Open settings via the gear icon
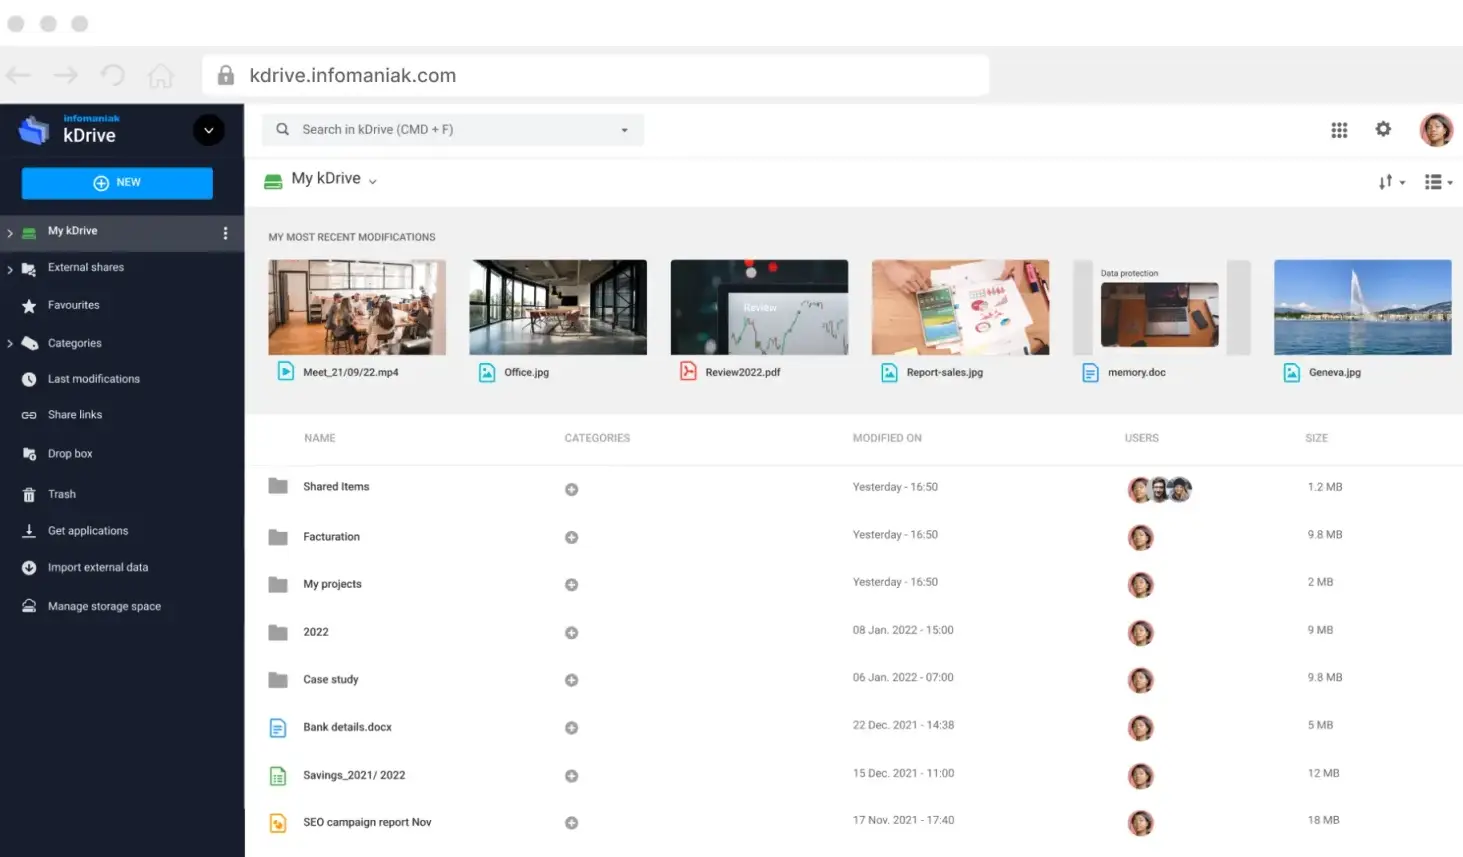The width and height of the screenshot is (1463, 857). click(x=1383, y=129)
